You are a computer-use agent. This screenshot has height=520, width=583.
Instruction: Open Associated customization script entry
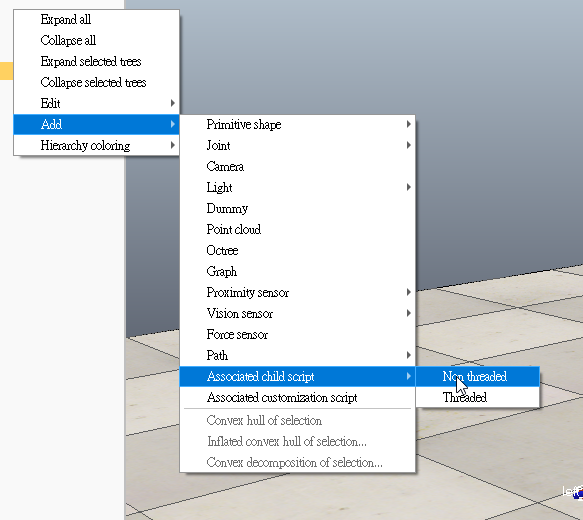[297, 397]
